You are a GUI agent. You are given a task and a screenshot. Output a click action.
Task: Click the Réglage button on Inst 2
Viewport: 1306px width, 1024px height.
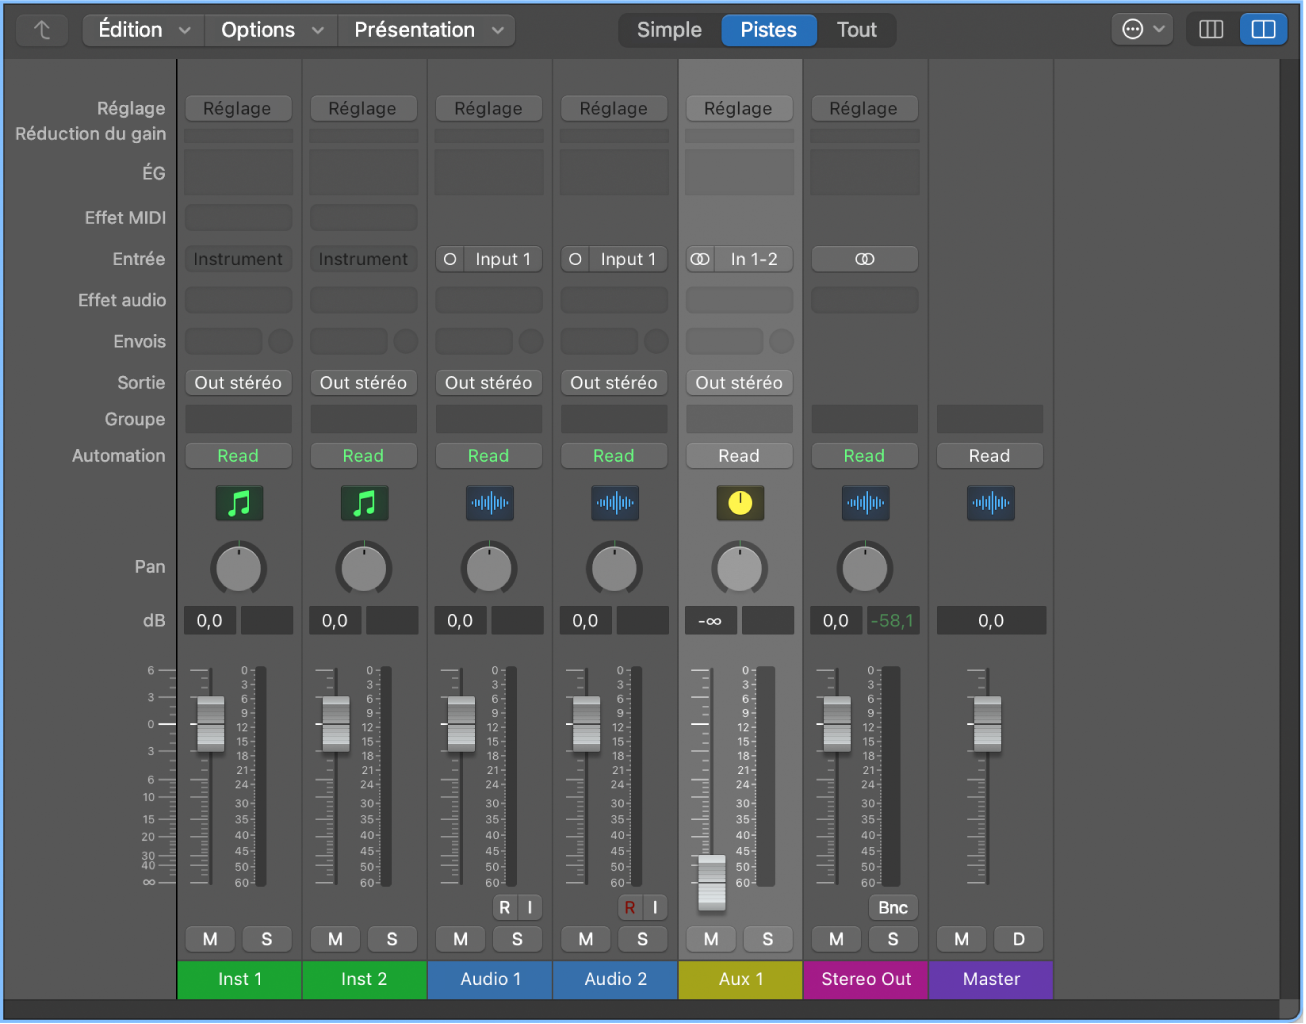click(363, 108)
